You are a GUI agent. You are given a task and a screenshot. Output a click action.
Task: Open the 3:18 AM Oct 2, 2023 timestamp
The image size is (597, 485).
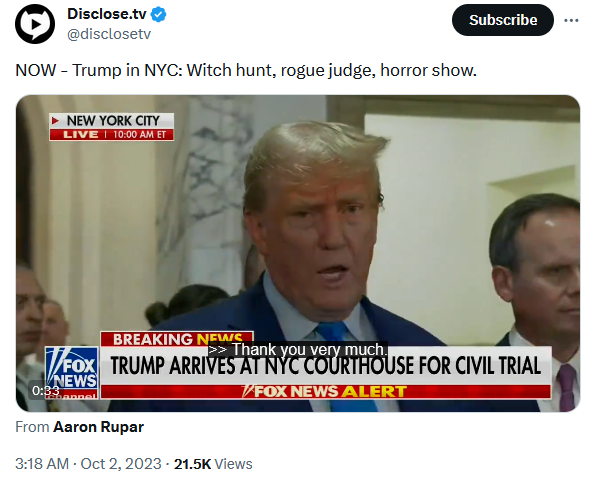(x=88, y=464)
